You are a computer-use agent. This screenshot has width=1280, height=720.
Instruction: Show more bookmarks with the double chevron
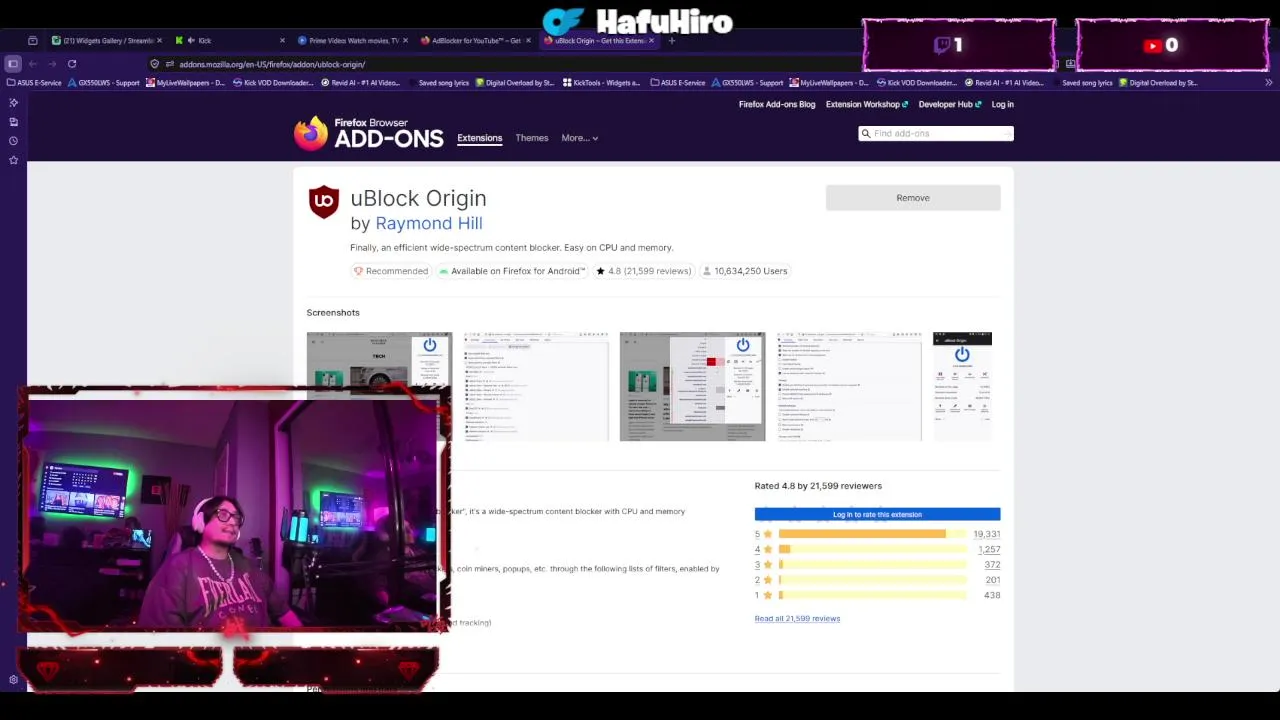pos(1269,83)
